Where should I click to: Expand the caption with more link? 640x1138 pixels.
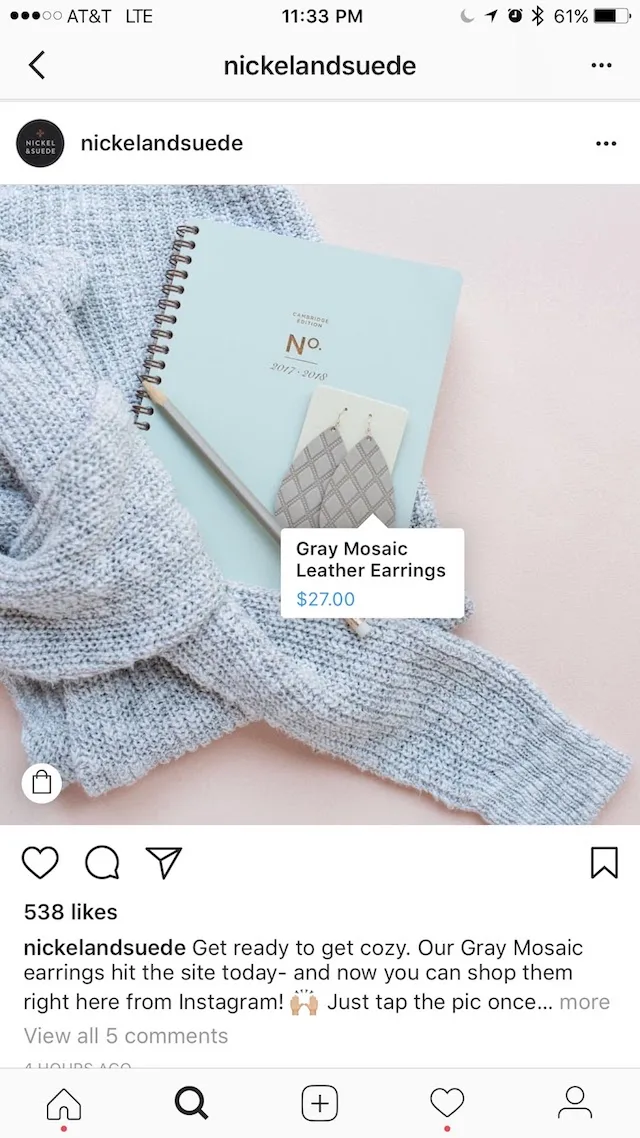584,1002
